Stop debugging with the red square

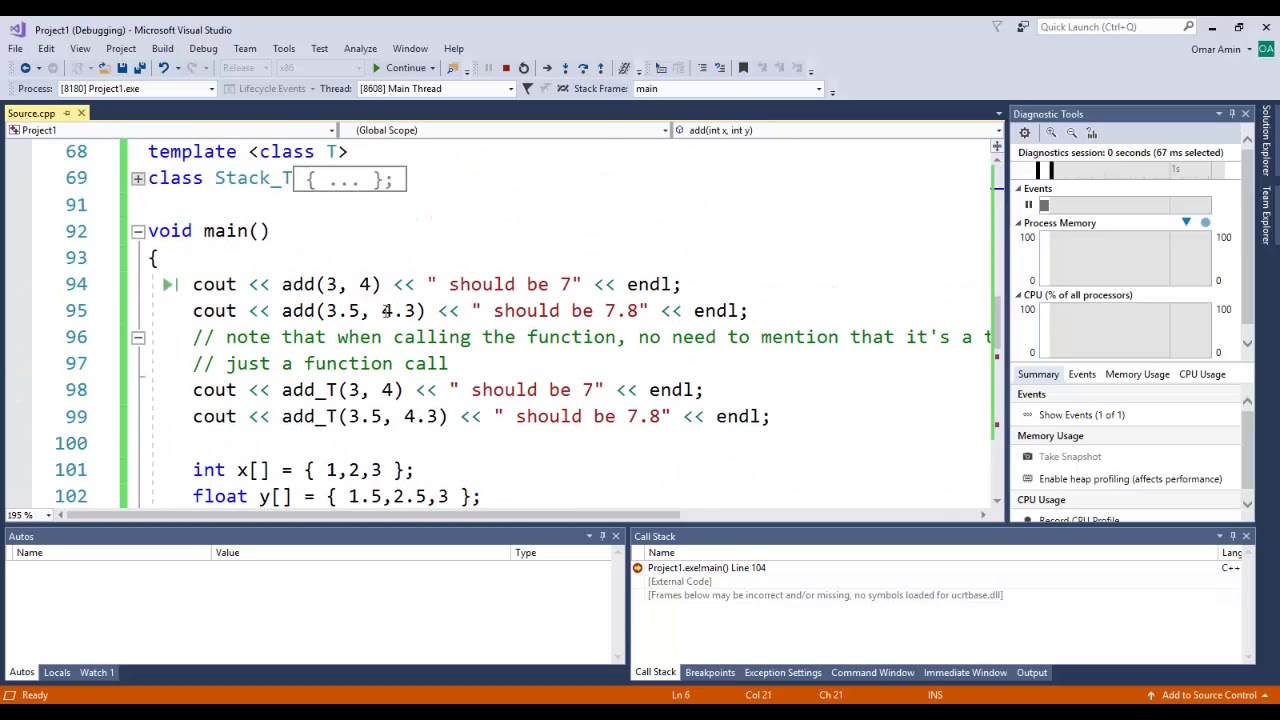(x=506, y=68)
